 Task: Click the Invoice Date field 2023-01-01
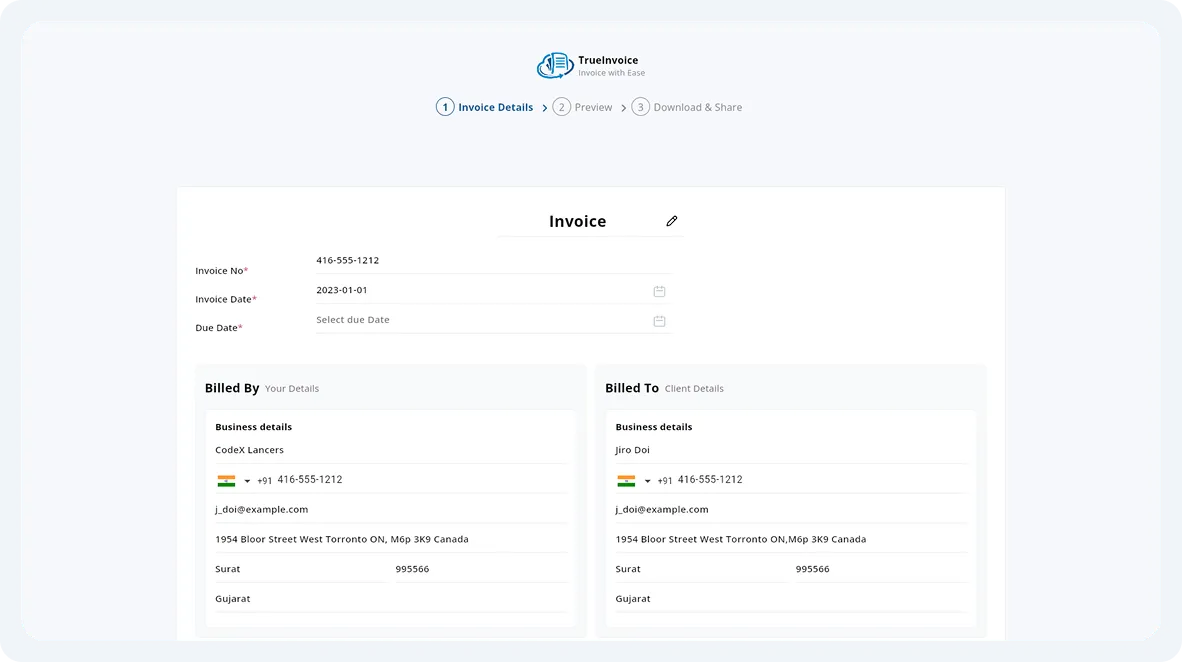coord(494,290)
